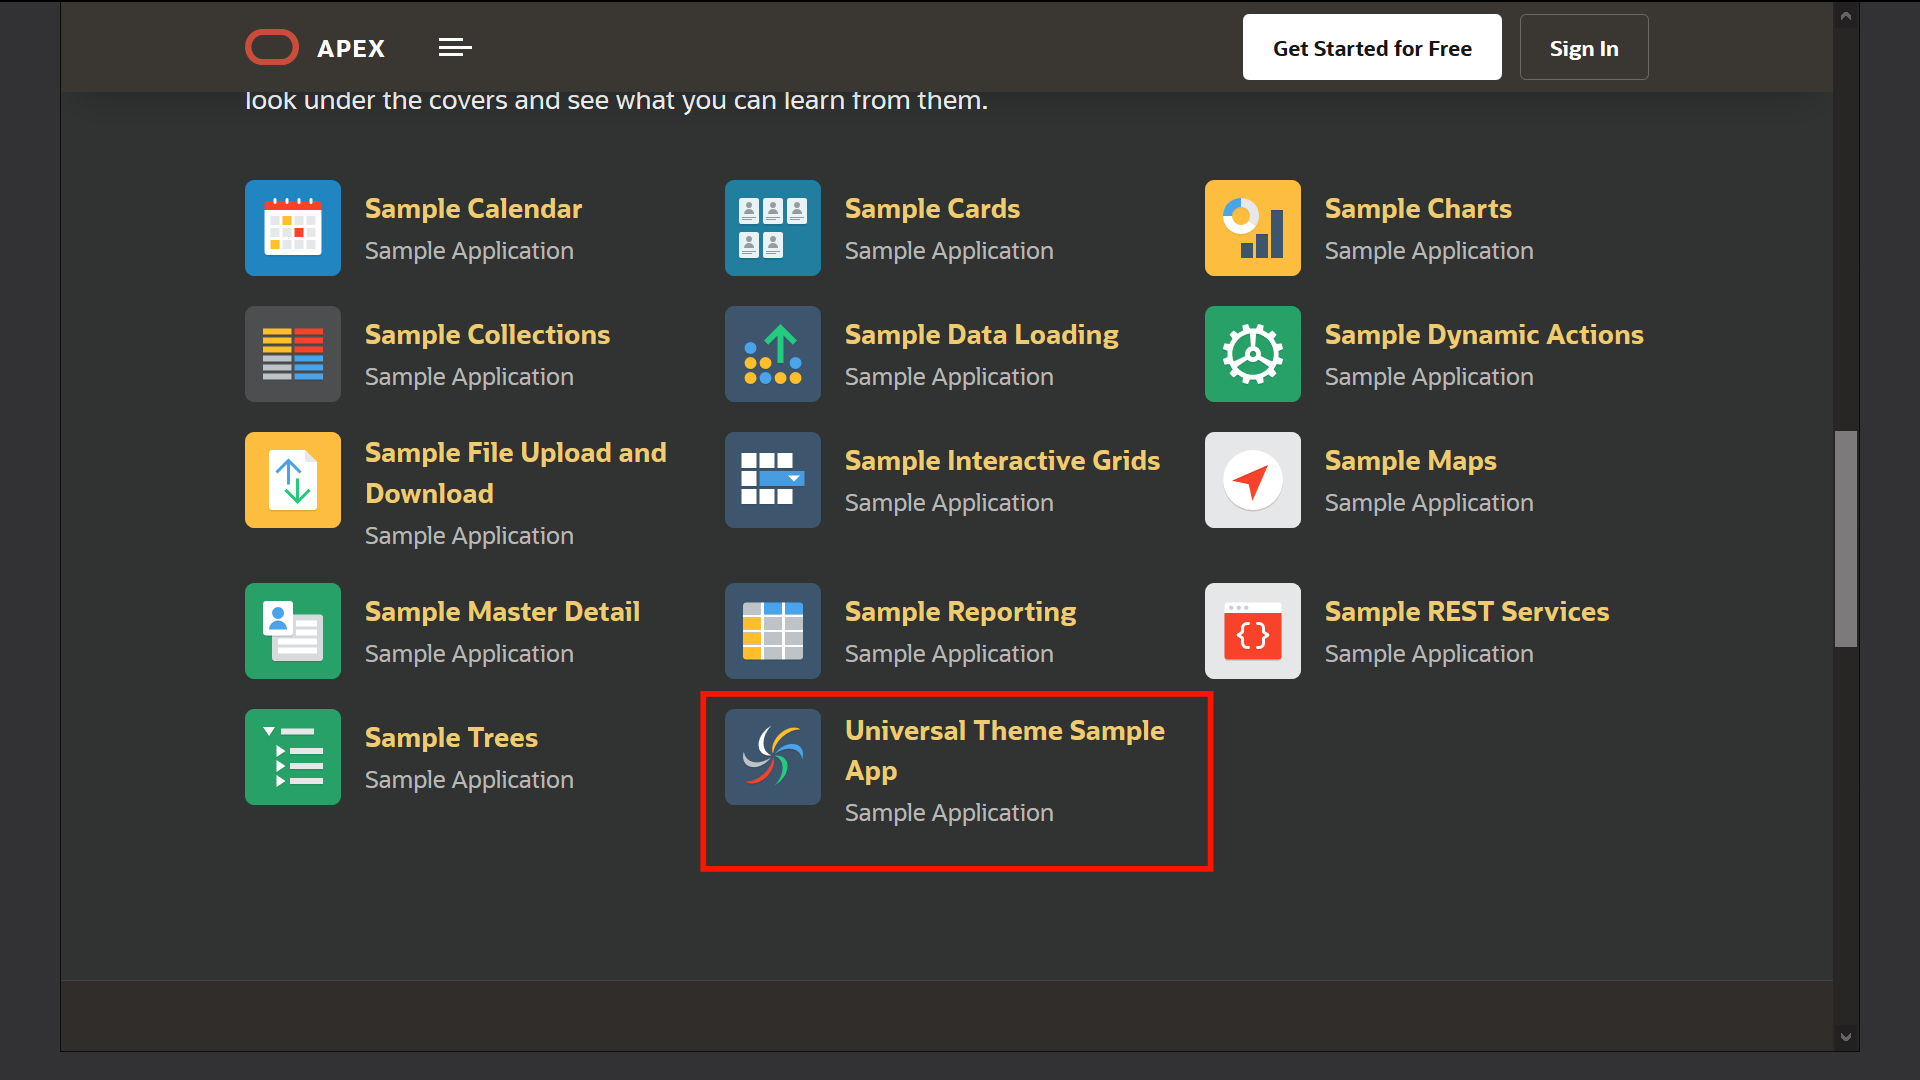Click the Sample REST Services icon

[x=1252, y=631]
